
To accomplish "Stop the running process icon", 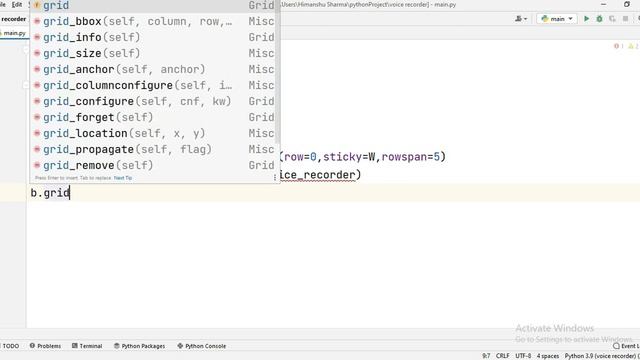I will pyautogui.click(x=625, y=19).
